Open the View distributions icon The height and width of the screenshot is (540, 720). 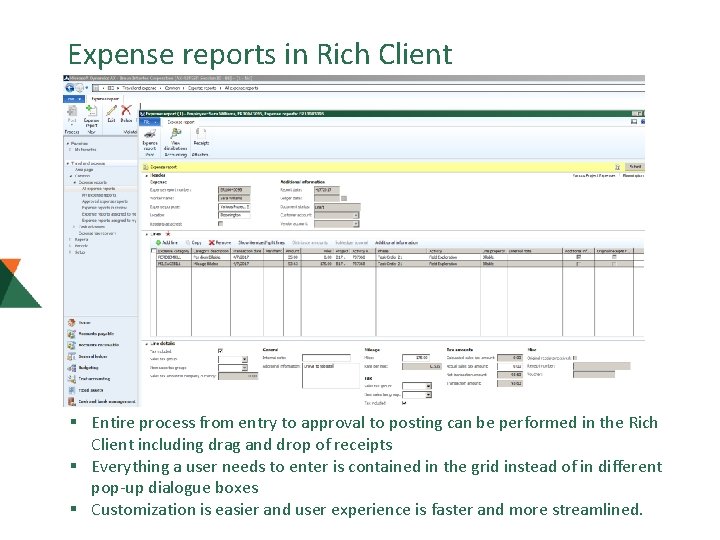(175, 134)
